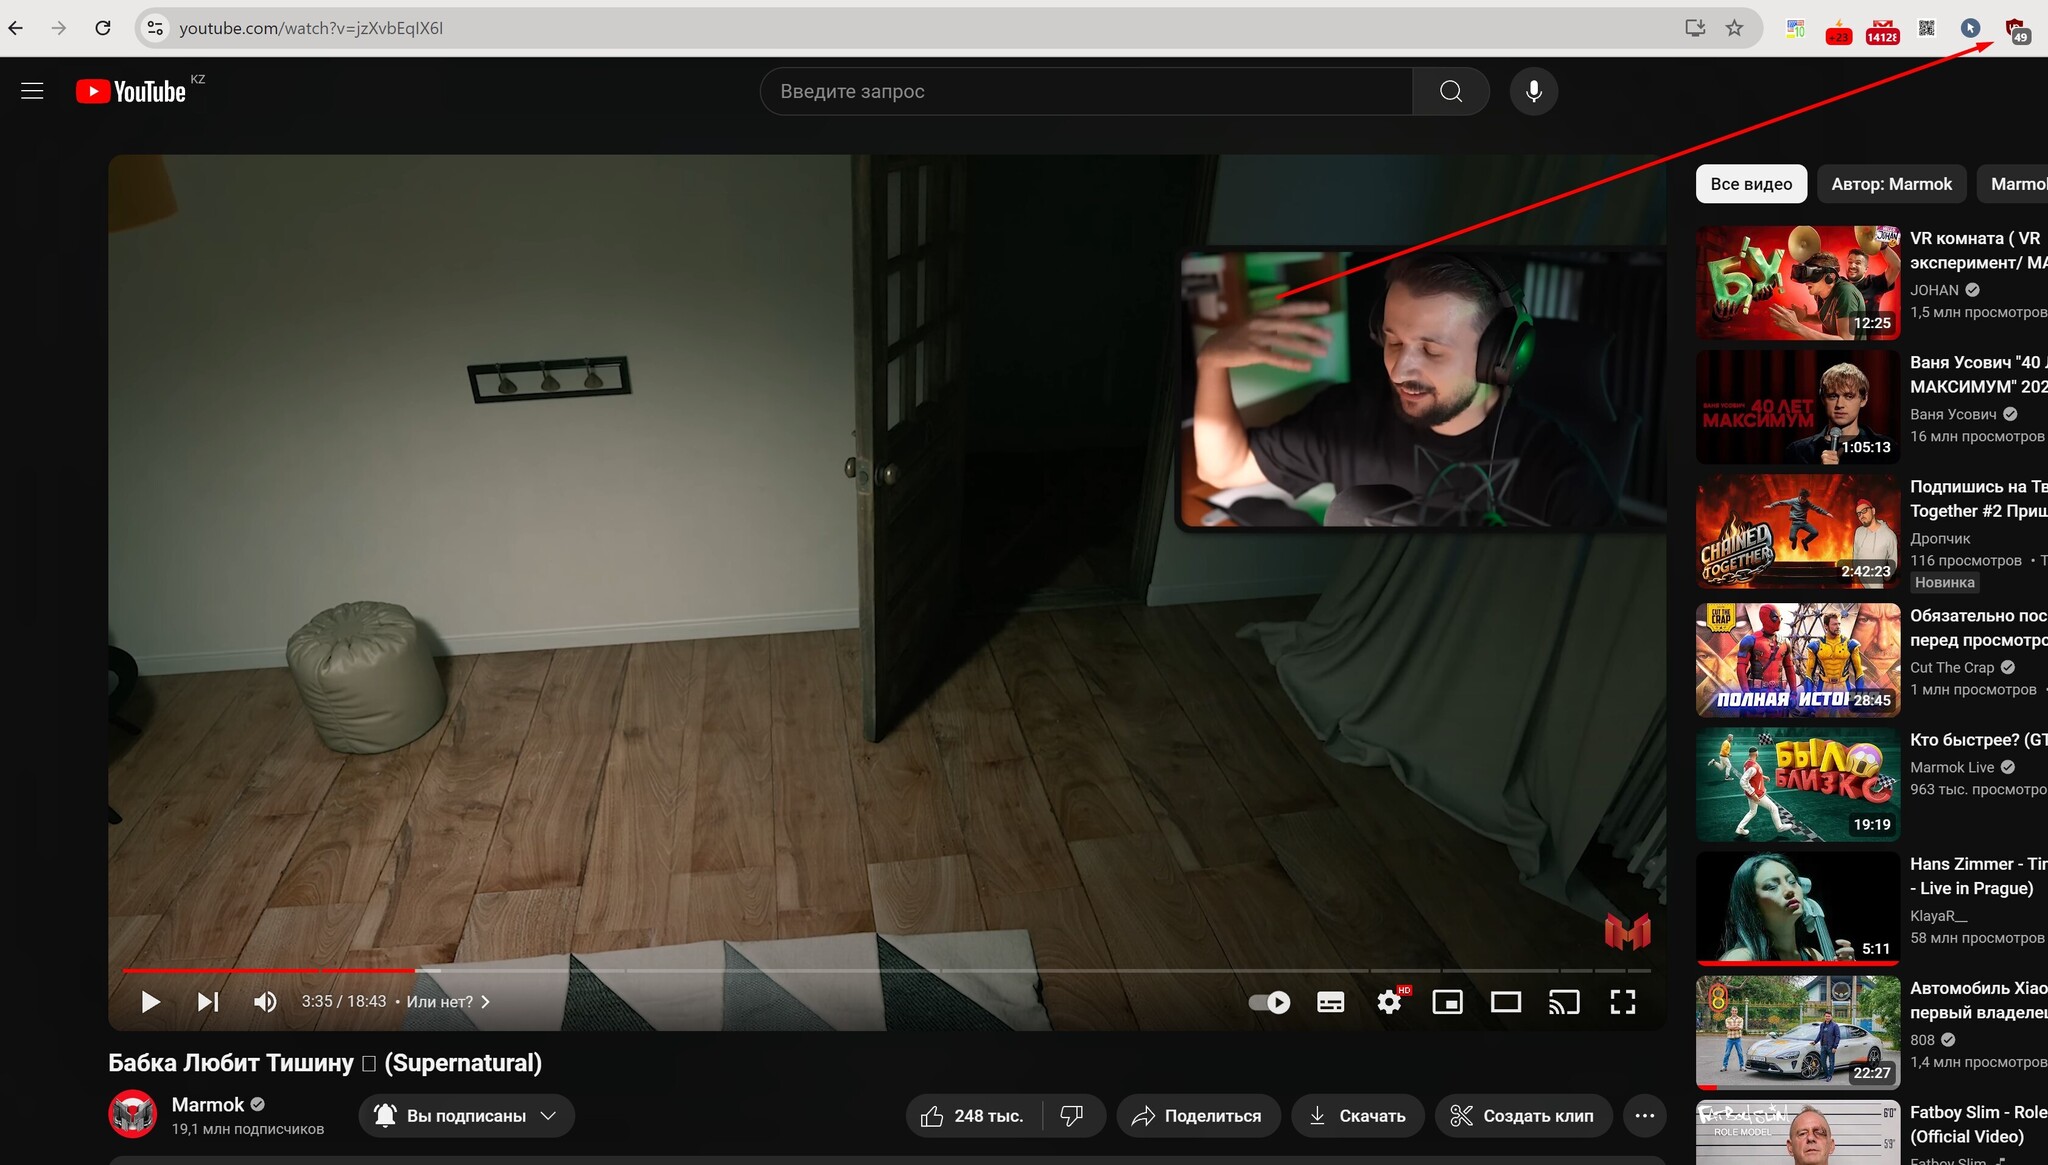Select the 'Все видео' chip
Screen dimensions: 2048x1165
coord(1750,184)
